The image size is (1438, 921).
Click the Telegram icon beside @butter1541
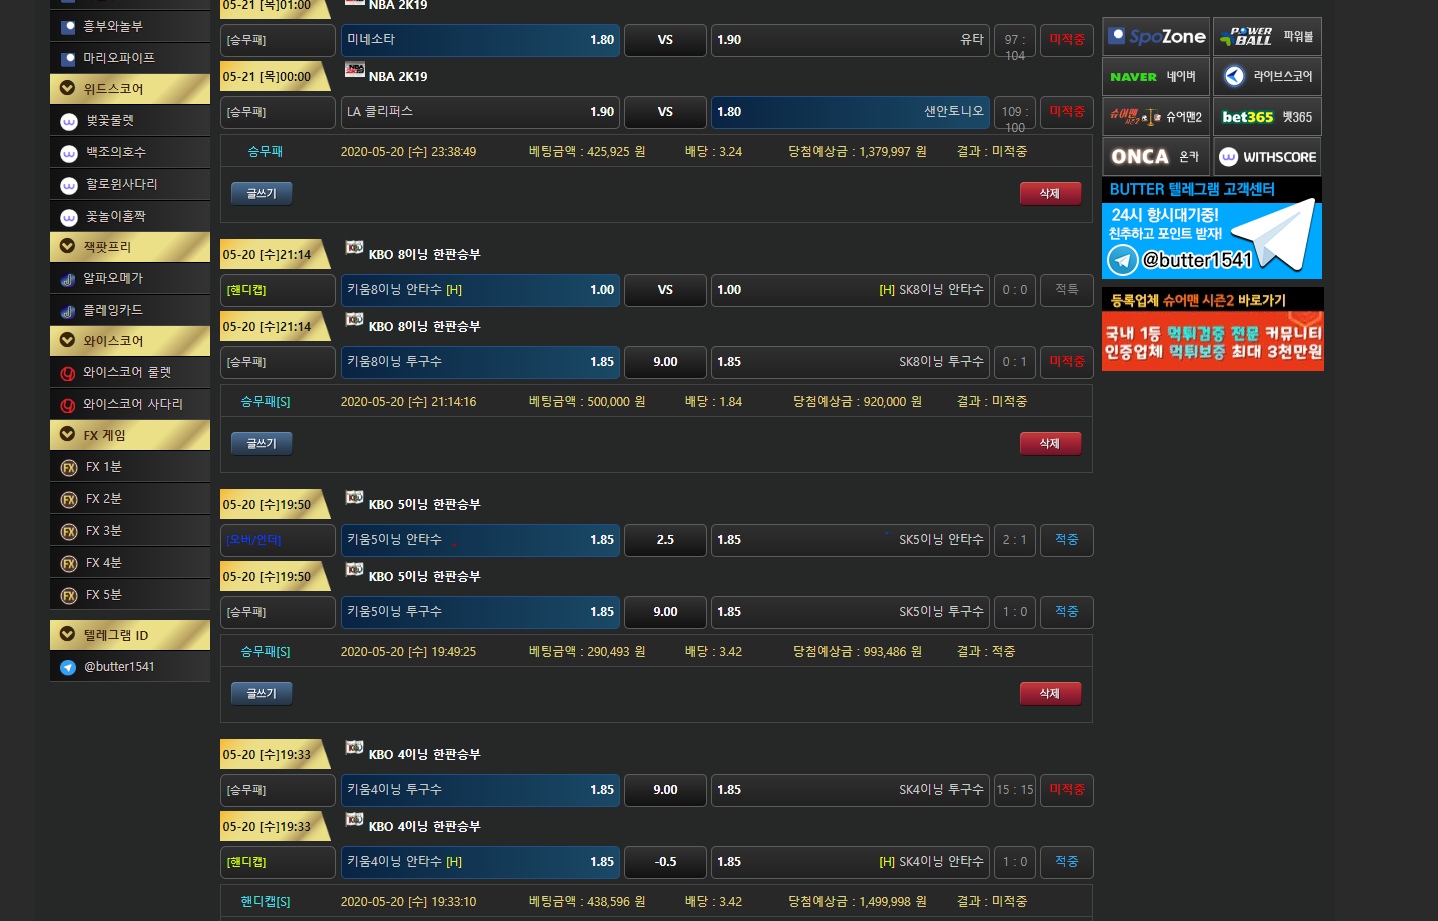pos(68,668)
